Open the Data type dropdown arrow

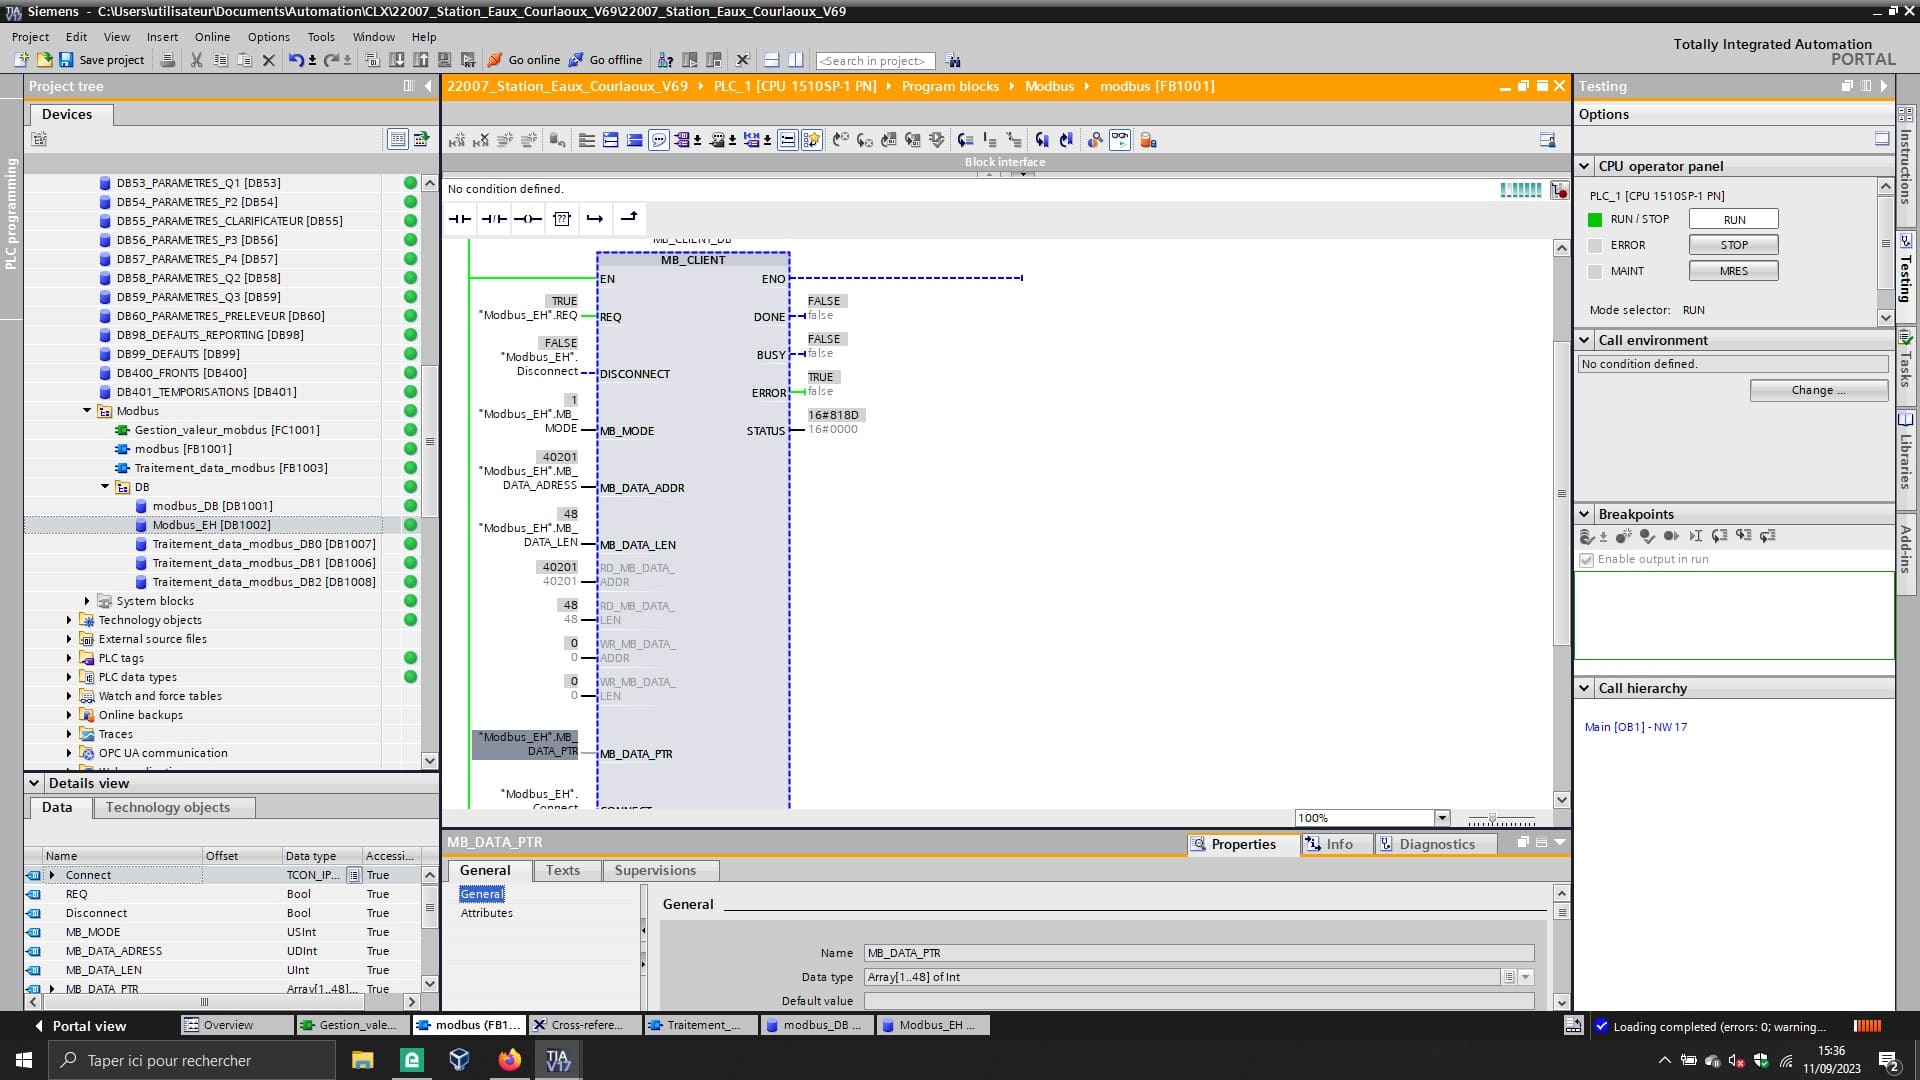[1526, 977]
